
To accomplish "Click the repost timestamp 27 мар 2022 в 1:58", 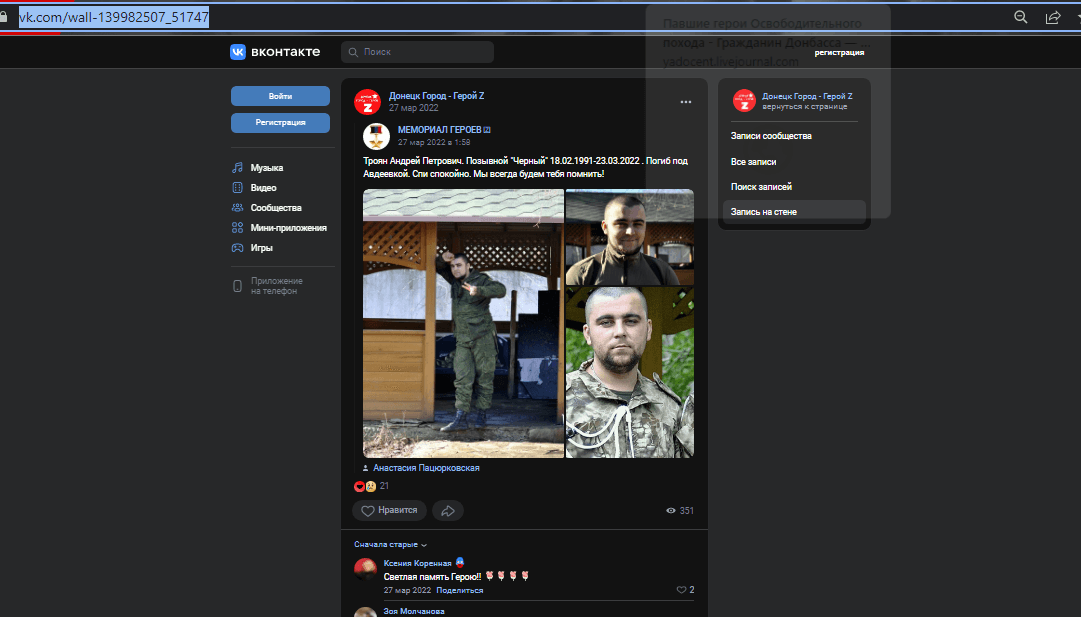I will (x=434, y=142).
